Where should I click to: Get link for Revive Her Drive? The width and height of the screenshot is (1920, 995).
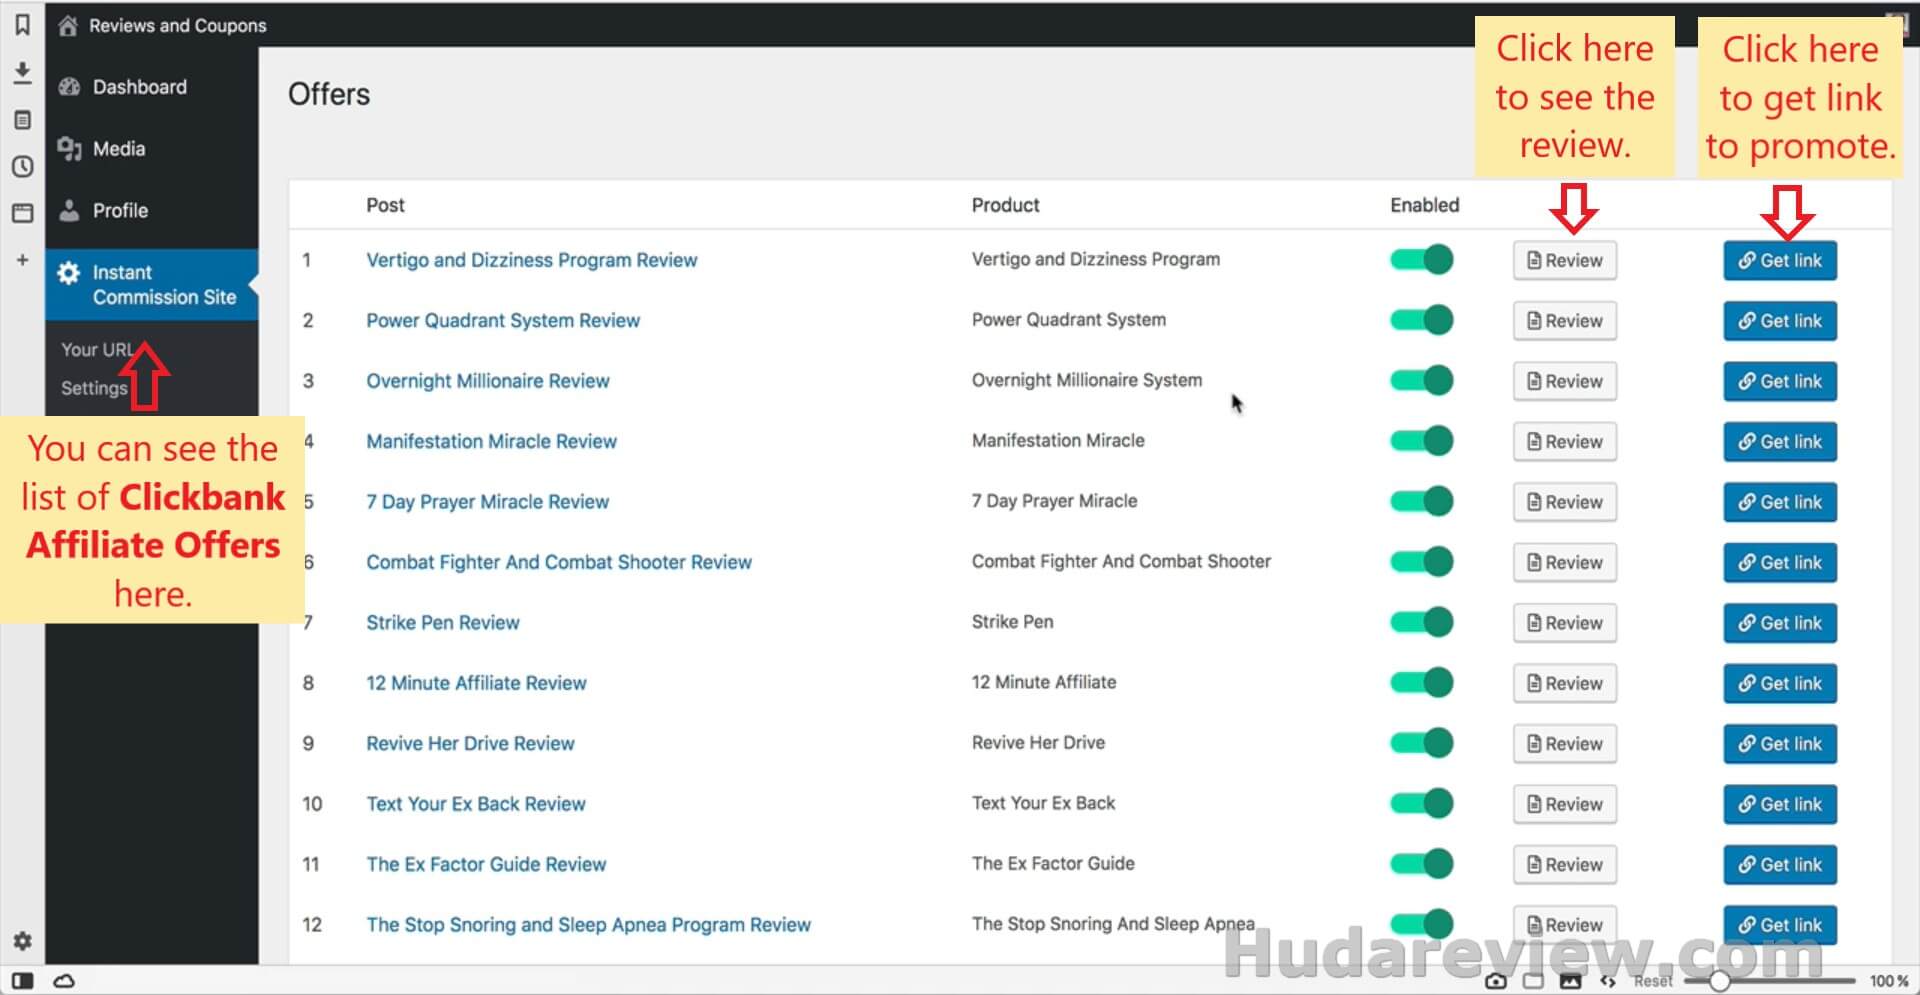[x=1780, y=744]
